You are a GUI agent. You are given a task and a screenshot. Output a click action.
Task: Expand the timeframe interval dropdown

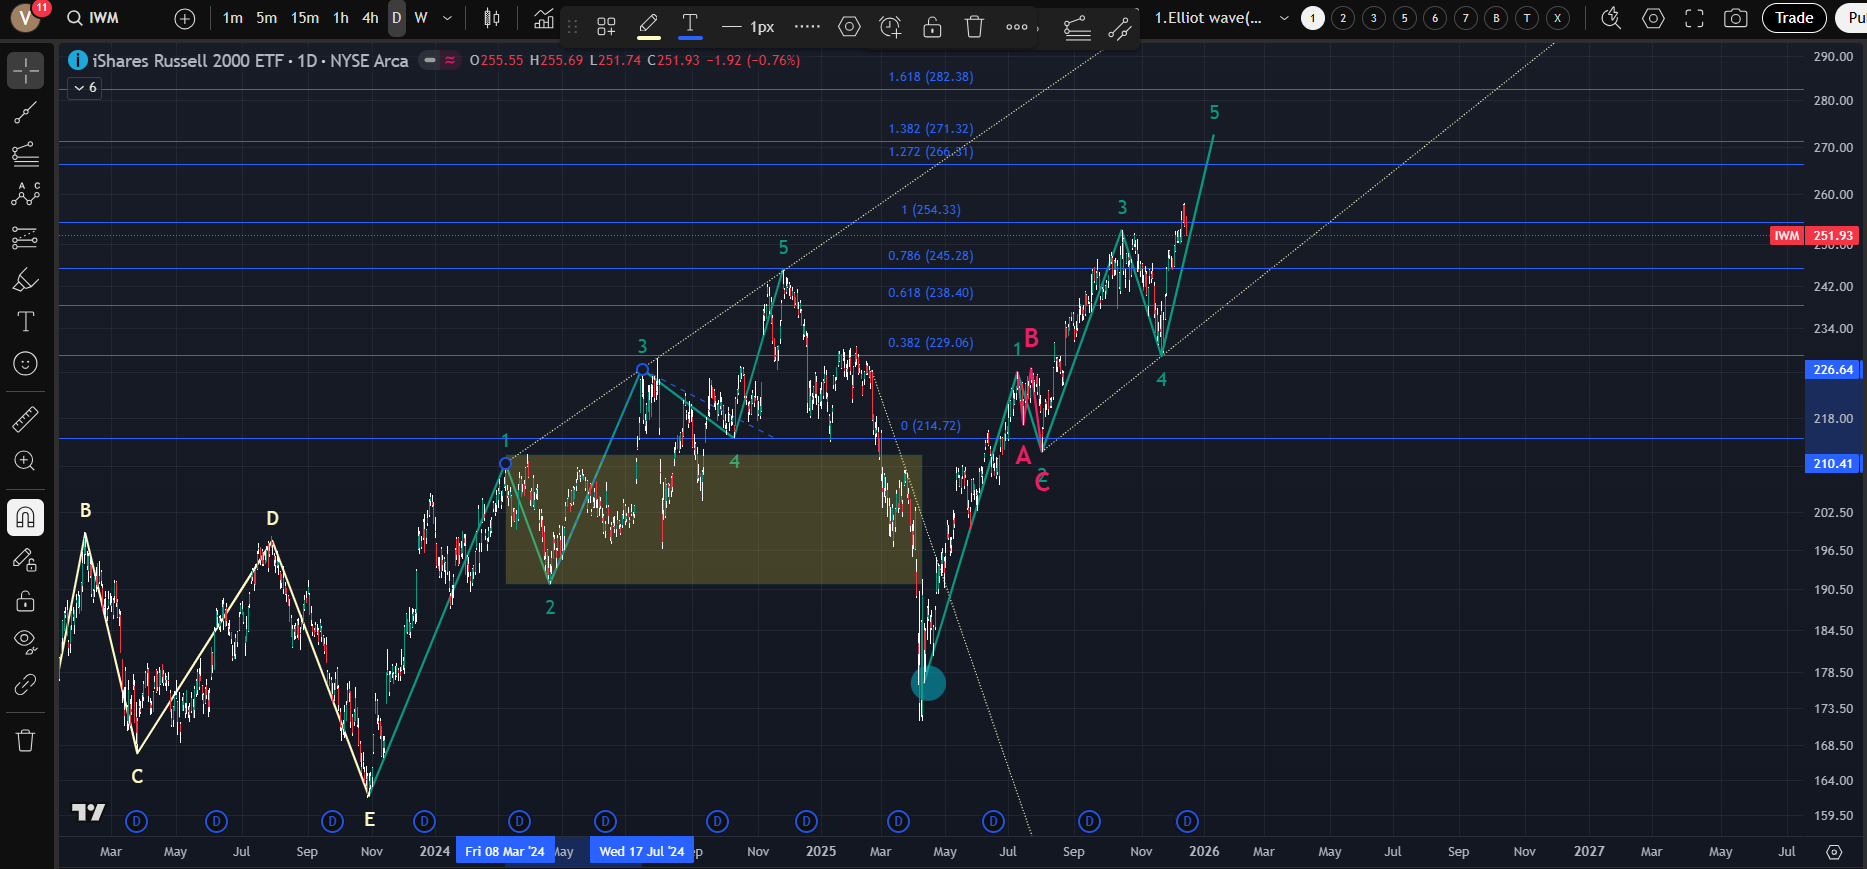tap(447, 18)
